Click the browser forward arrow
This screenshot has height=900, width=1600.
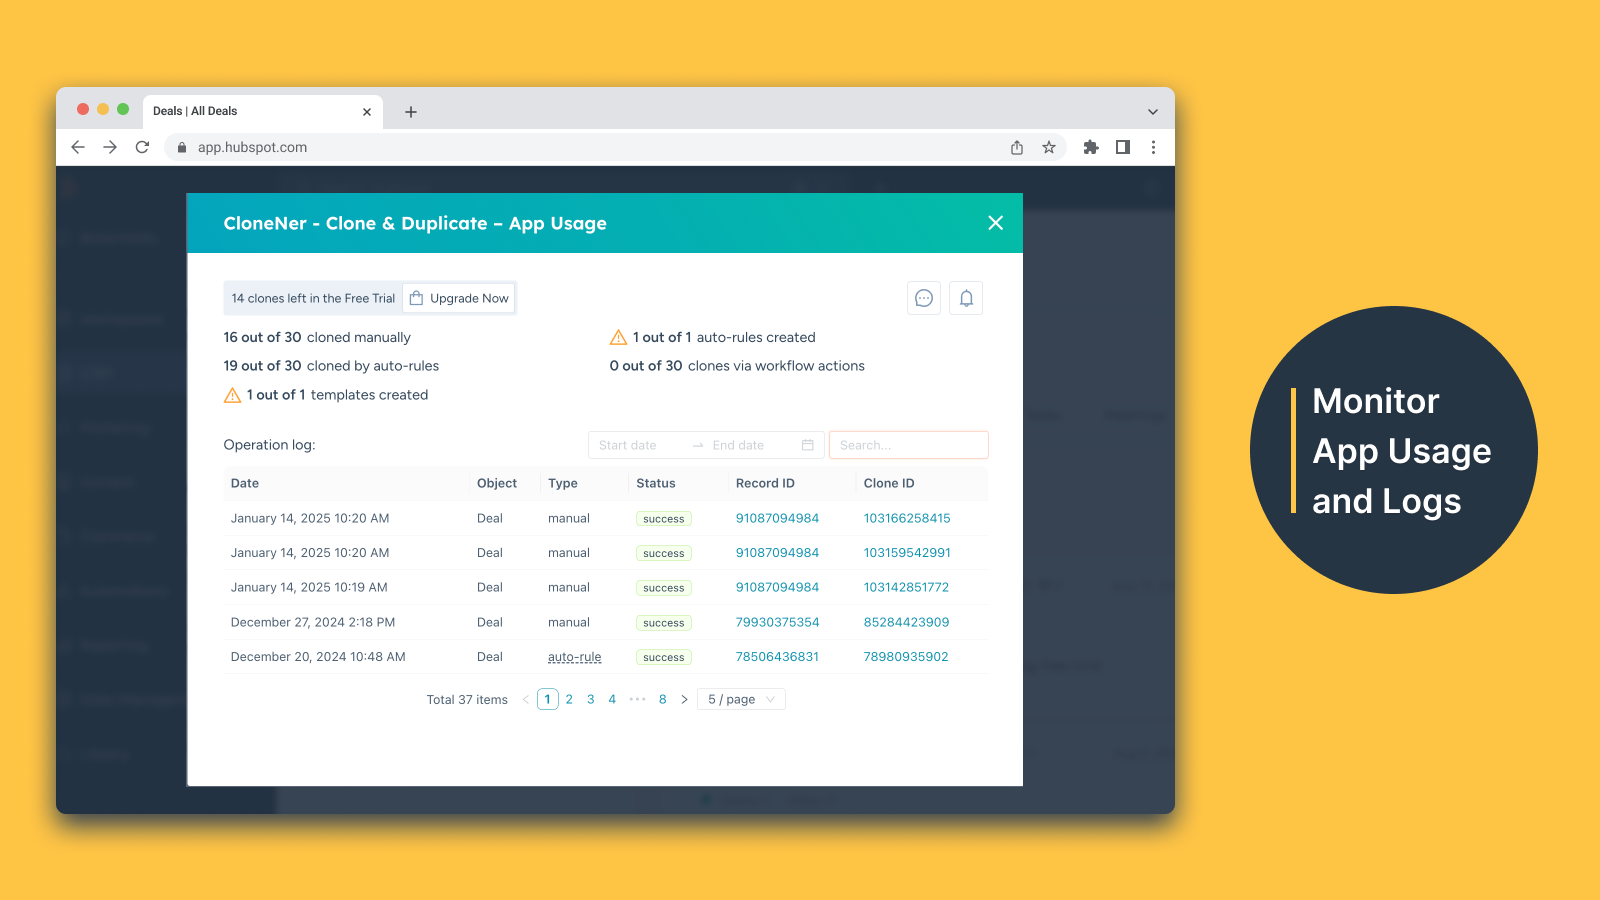pos(110,147)
